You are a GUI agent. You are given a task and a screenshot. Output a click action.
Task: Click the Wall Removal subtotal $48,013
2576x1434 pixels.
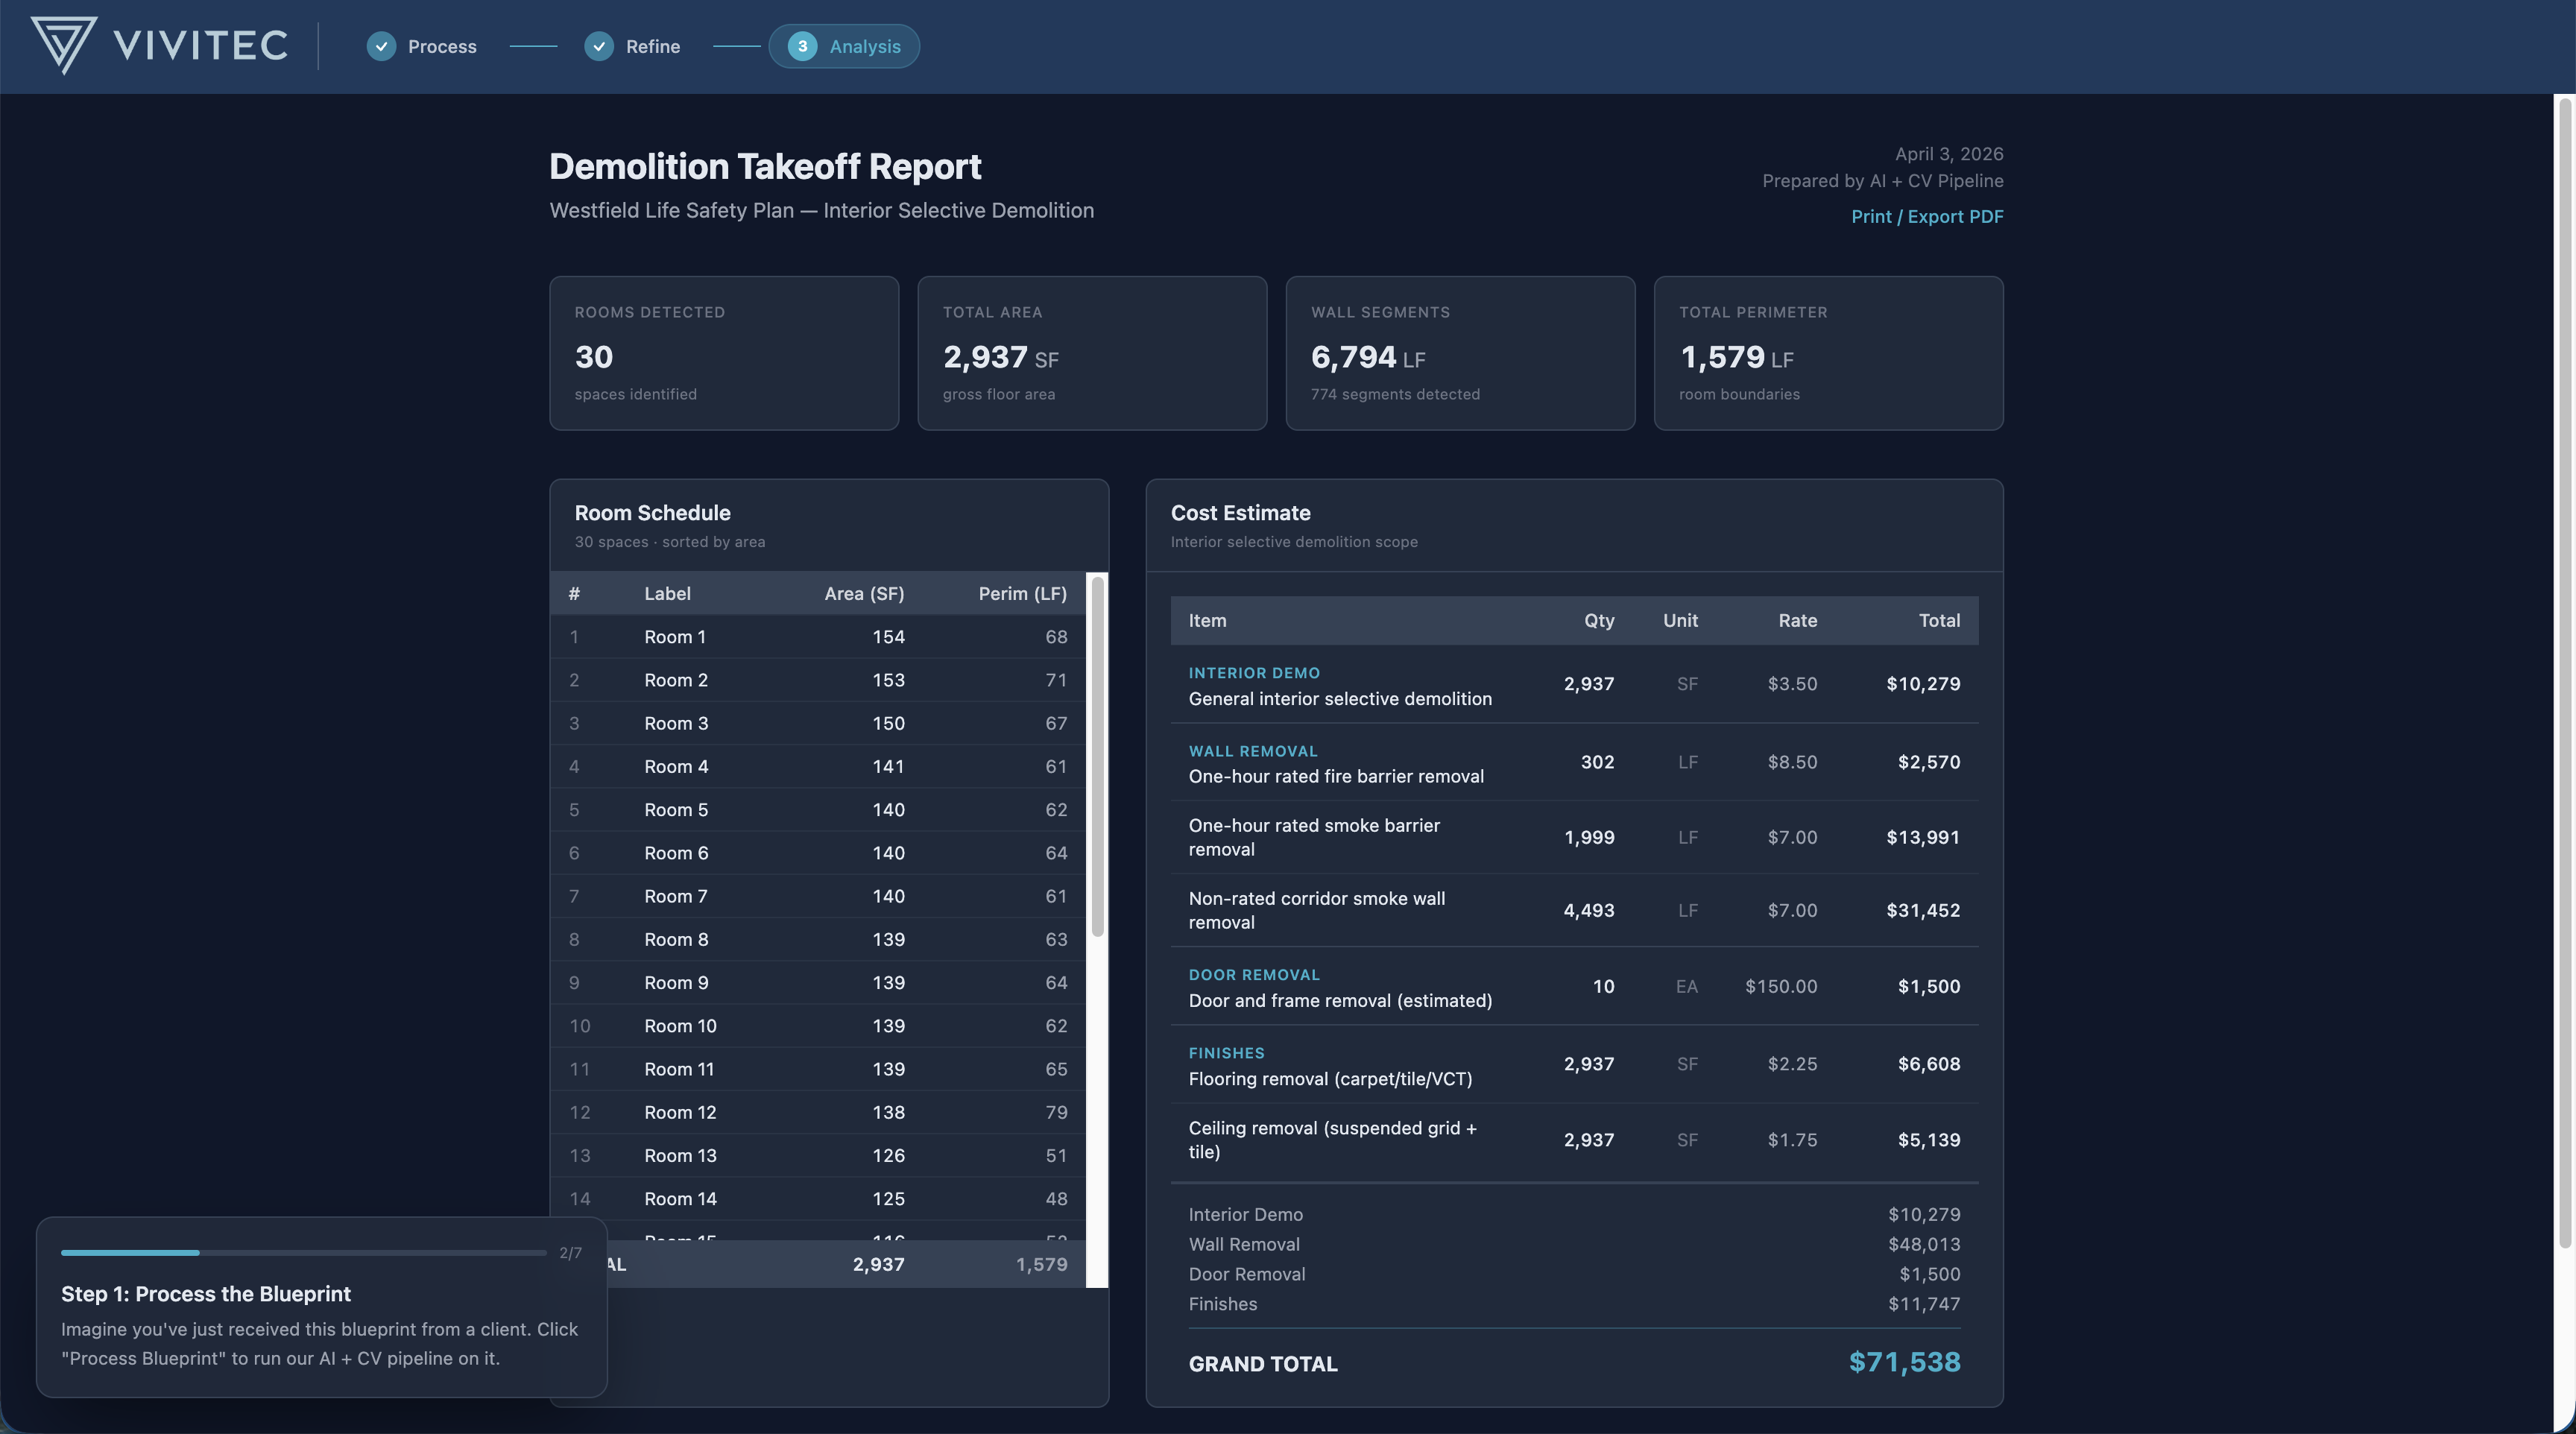1924,1244
